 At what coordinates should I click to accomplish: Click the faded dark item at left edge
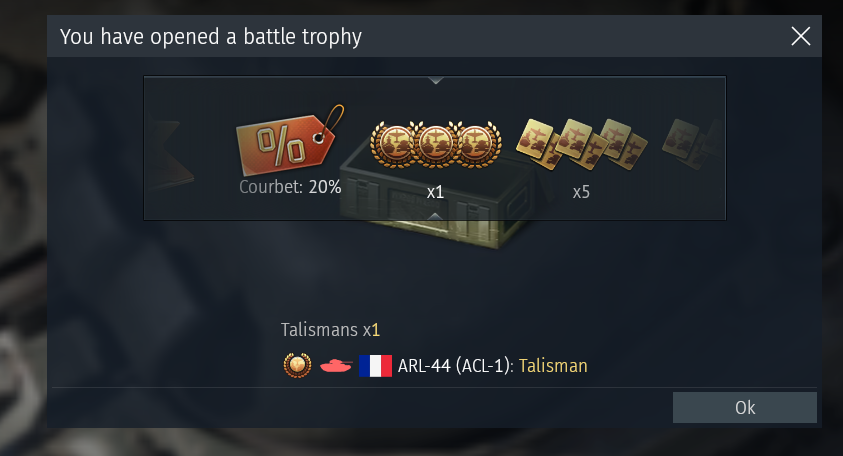point(169,156)
